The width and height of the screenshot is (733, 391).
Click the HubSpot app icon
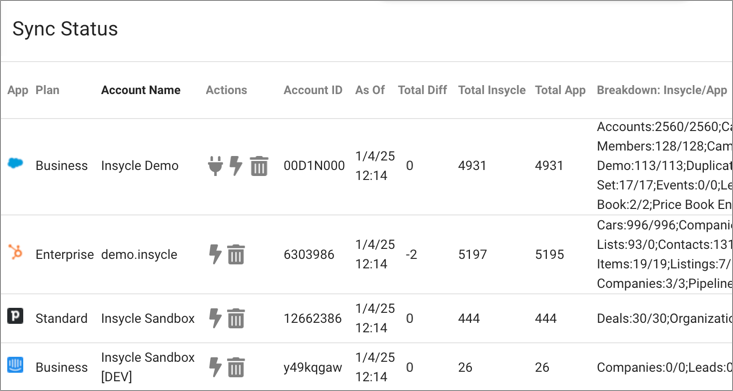[15, 253]
